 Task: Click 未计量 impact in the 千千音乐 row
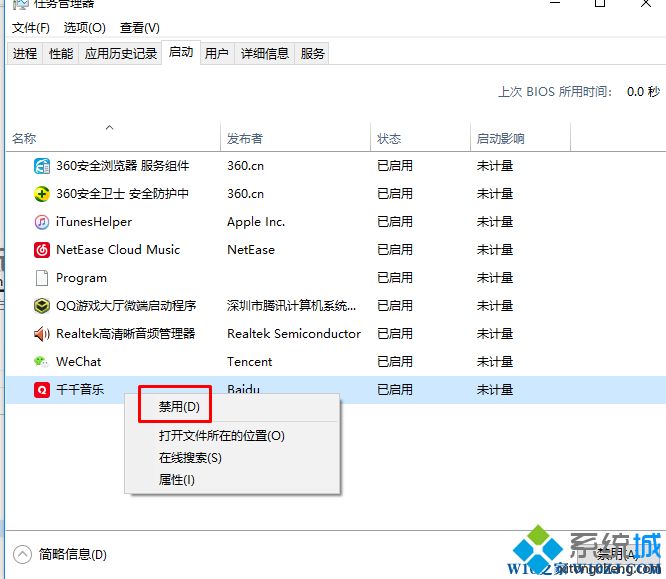coord(495,390)
